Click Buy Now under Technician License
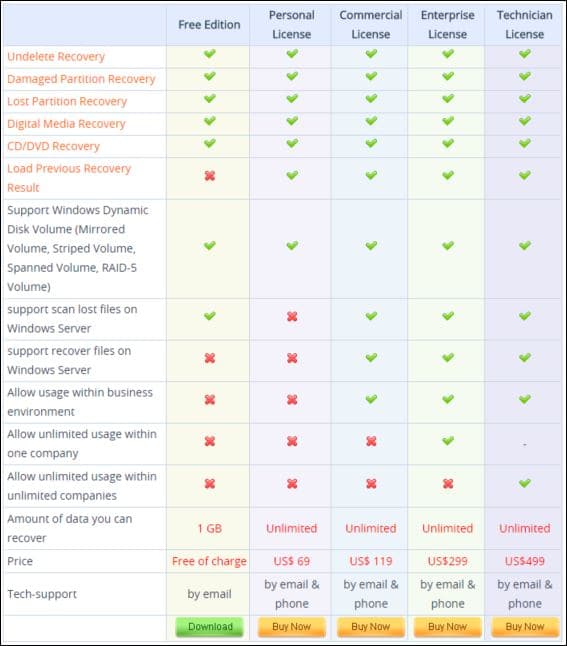567x646 pixels. [x=525, y=627]
